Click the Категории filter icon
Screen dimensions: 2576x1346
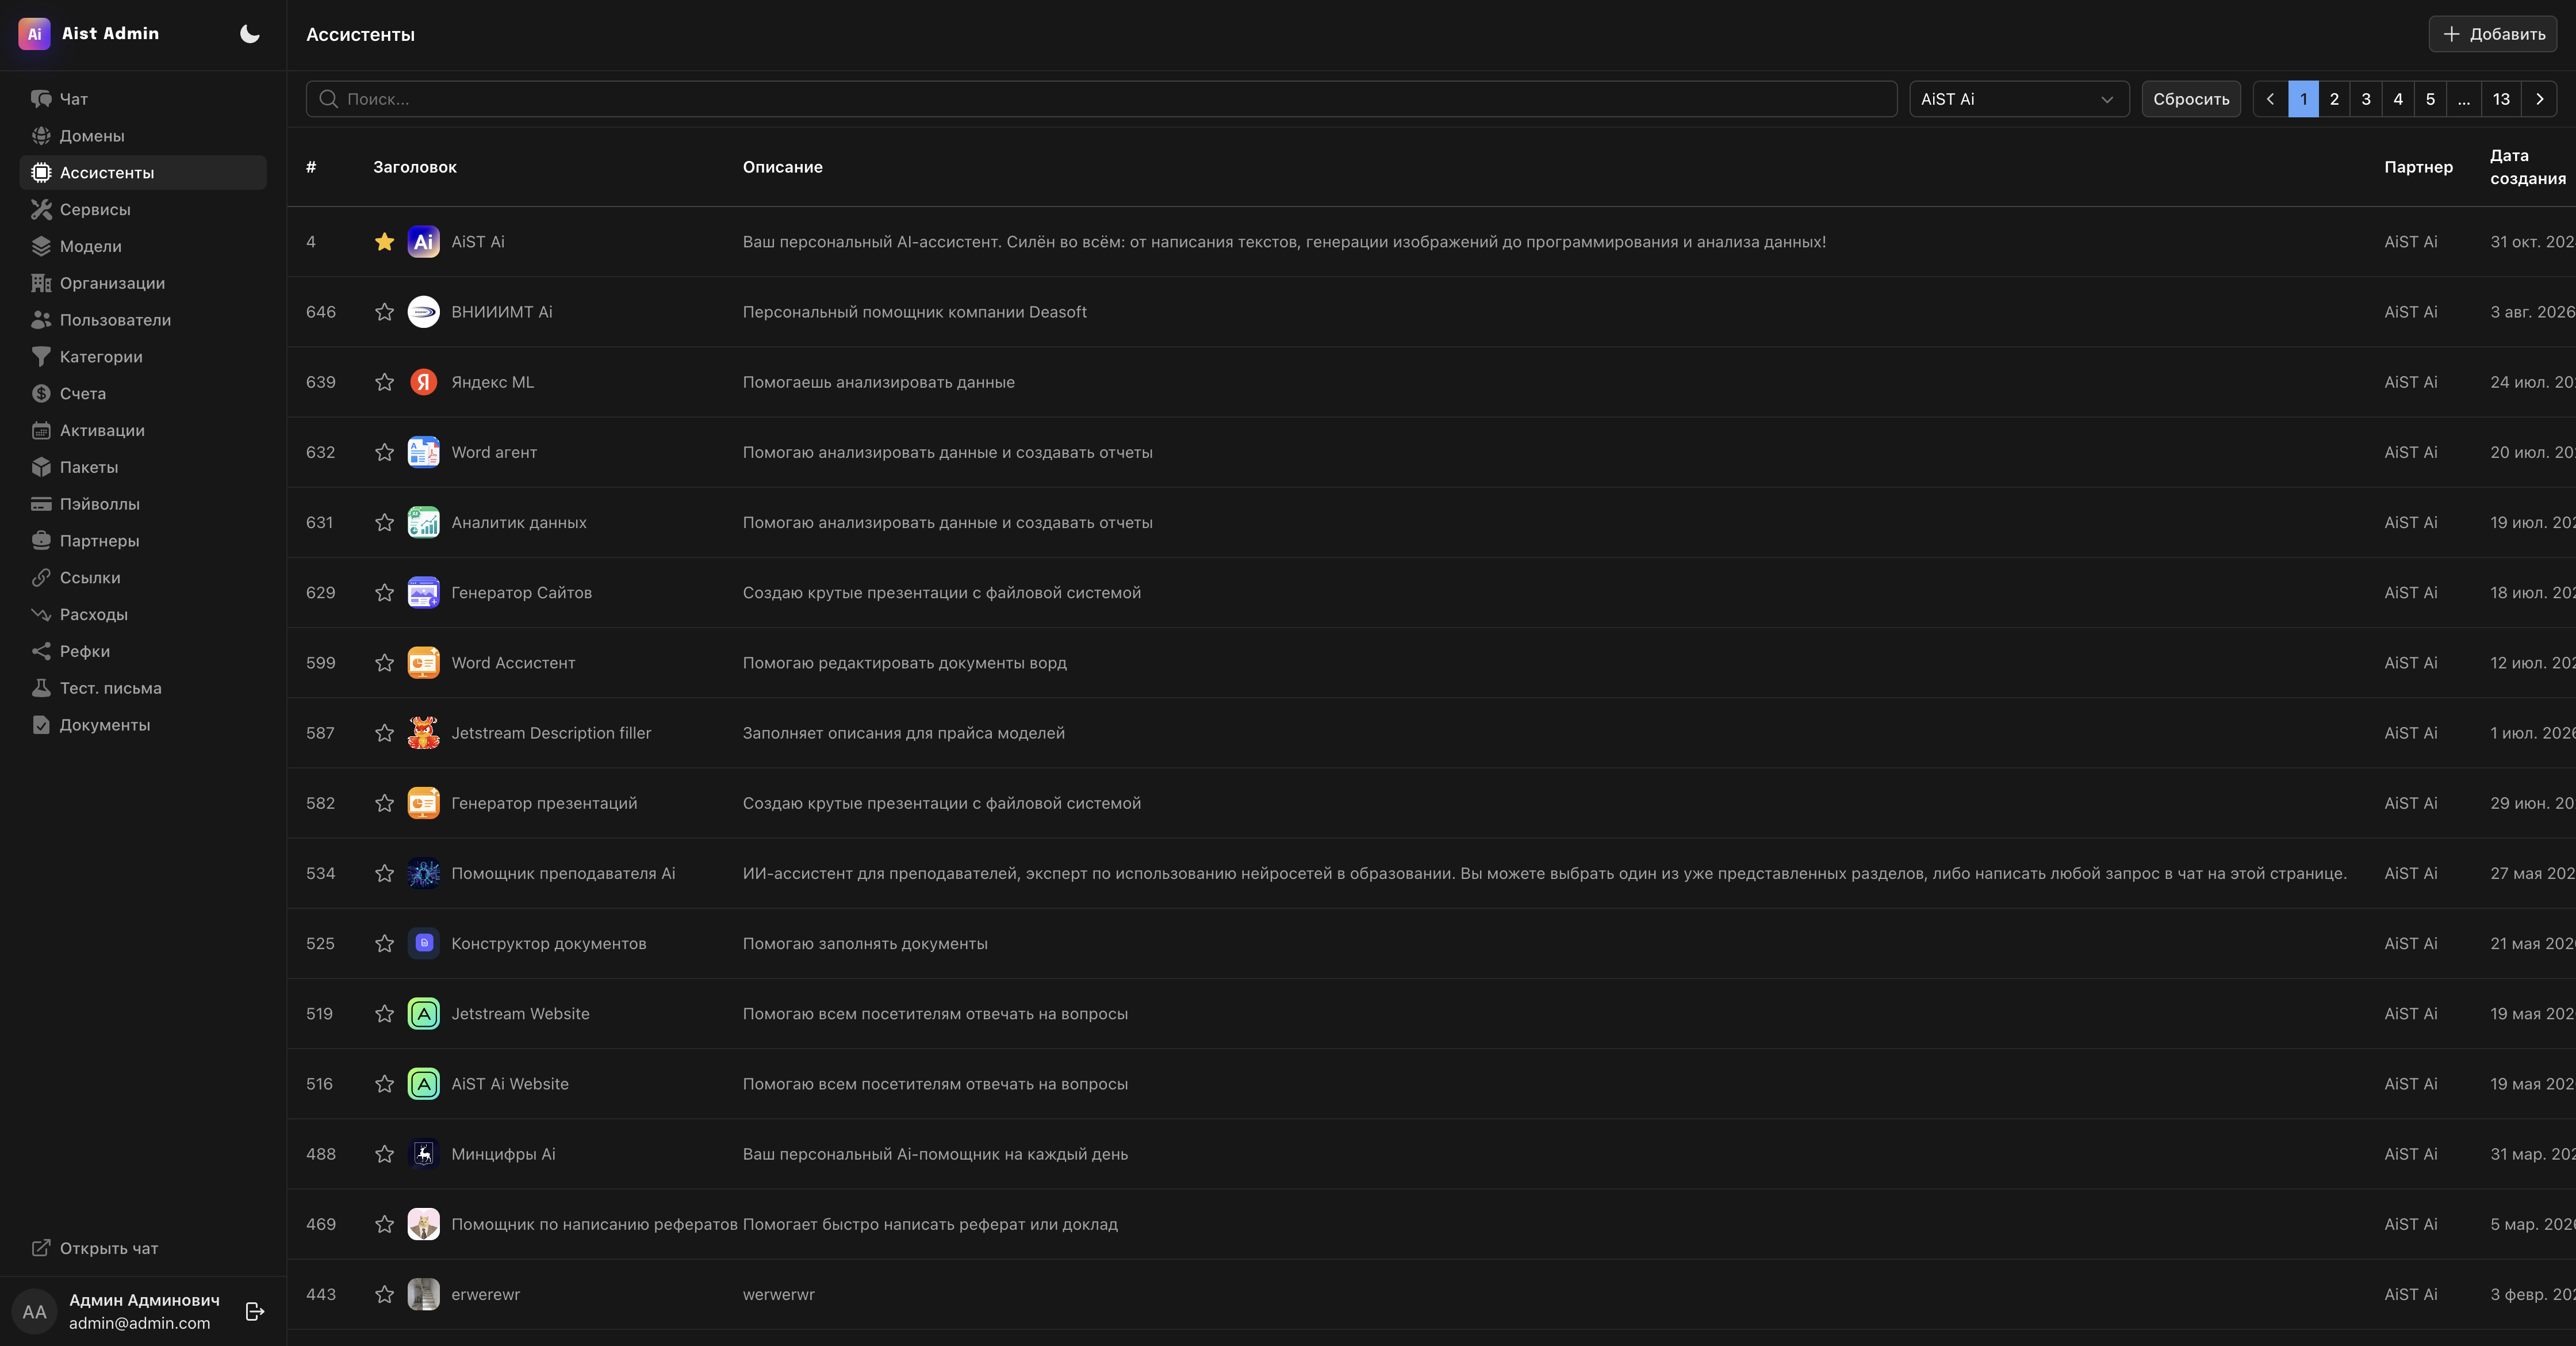(41, 357)
